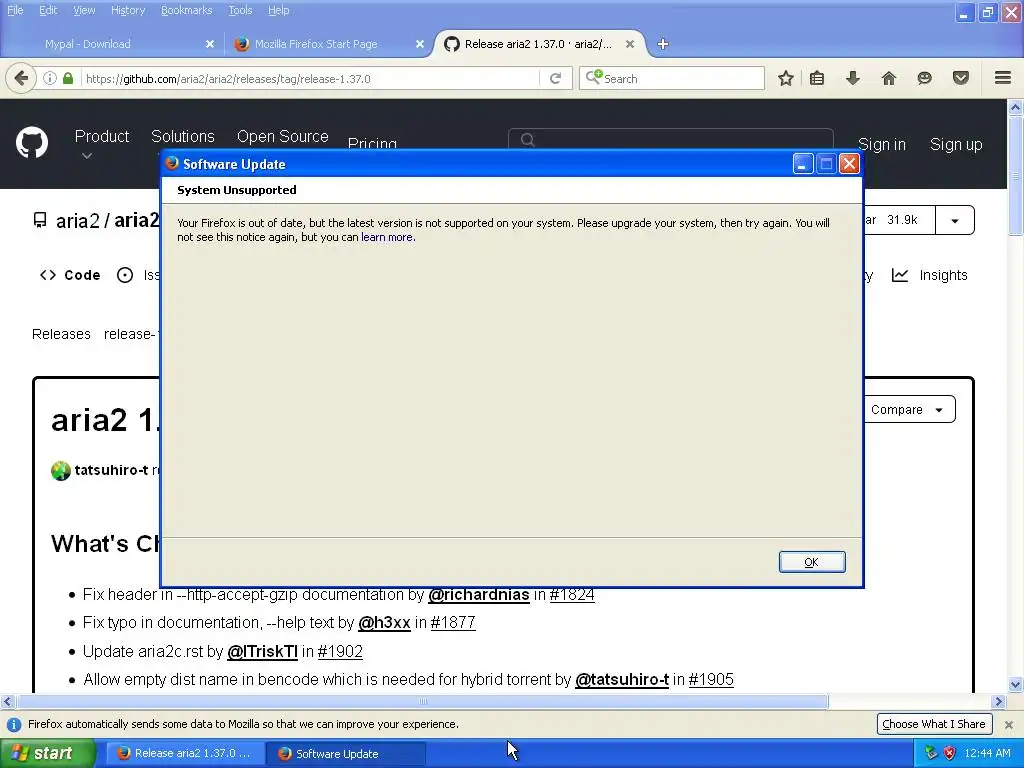Screen dimensions: 1024x768
Task: Click the tatsuhiro-t avatar image
Action: pos(61,470)
